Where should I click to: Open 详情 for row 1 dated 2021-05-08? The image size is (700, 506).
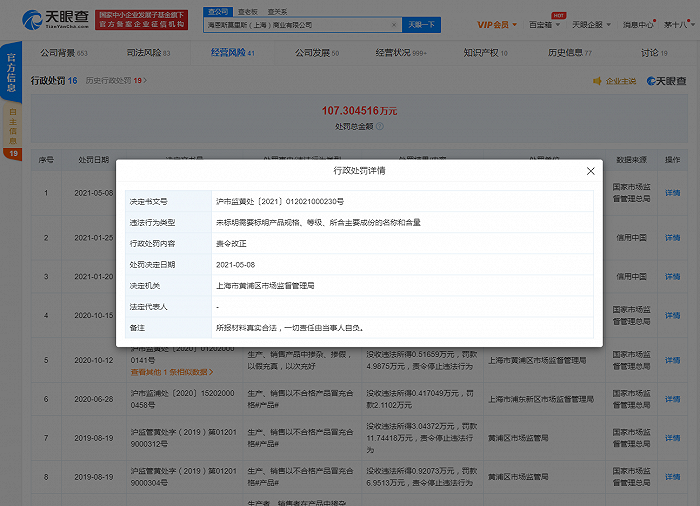point(672,193)
